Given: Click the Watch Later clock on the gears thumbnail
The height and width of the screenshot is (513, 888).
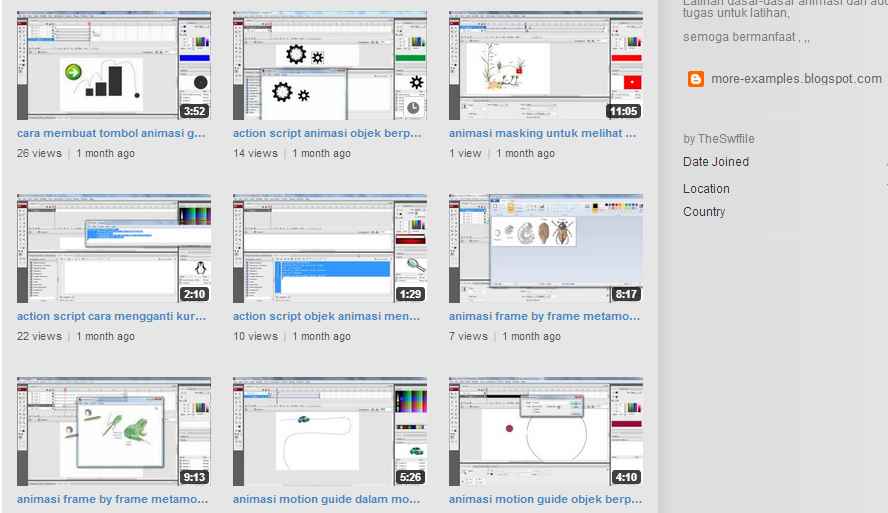Looking at the screenshot, I should coord(413,108).
